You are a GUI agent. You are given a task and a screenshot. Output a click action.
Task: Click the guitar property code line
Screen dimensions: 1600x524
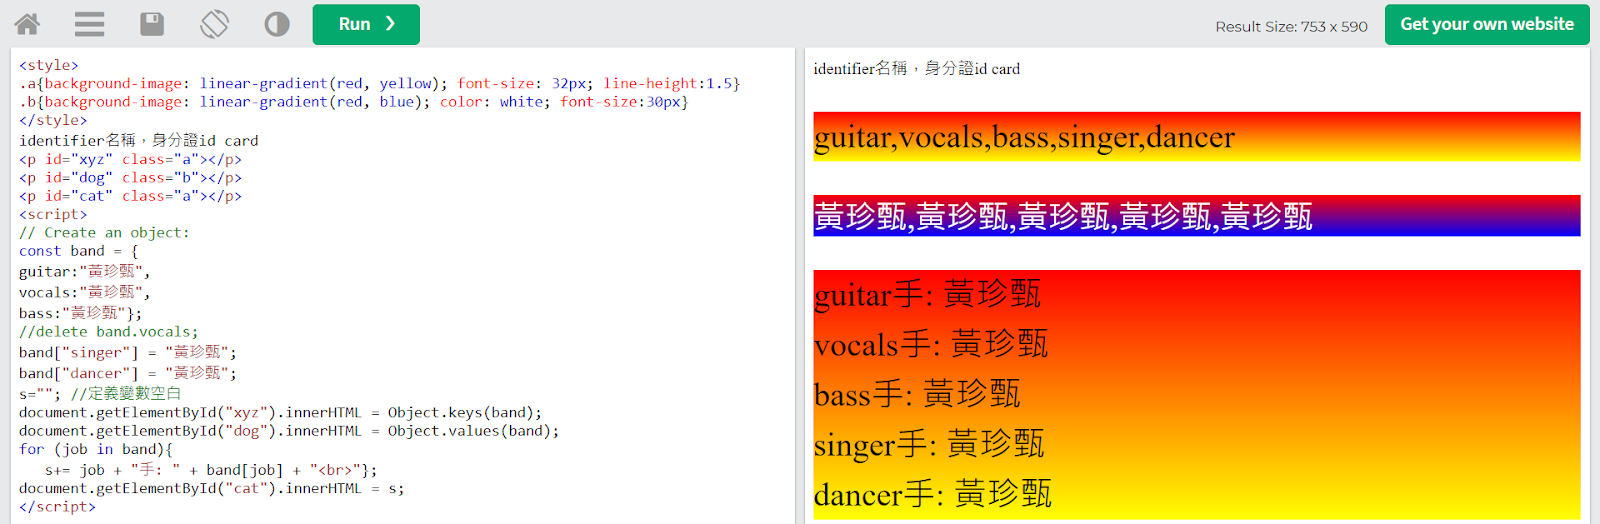click(x=85, y=271)
